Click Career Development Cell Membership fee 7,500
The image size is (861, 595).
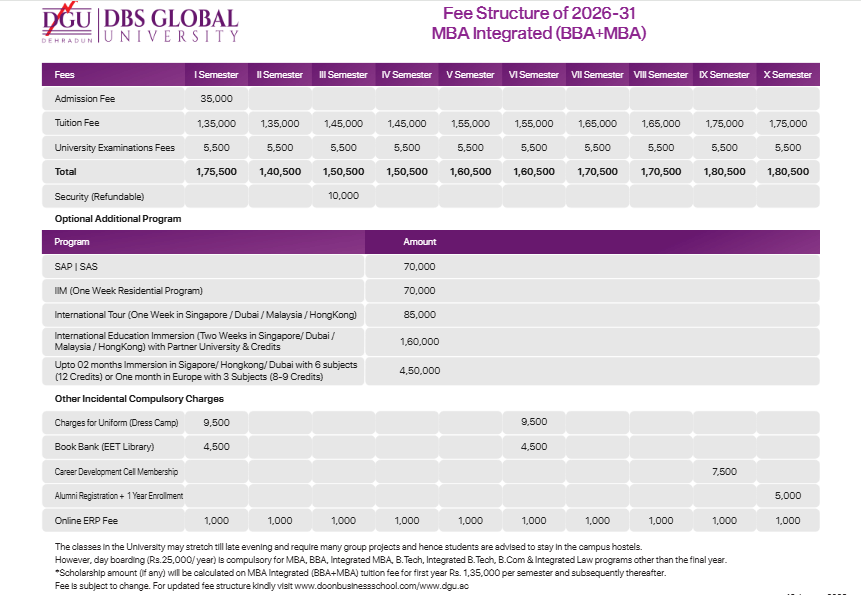click(724, 470)
